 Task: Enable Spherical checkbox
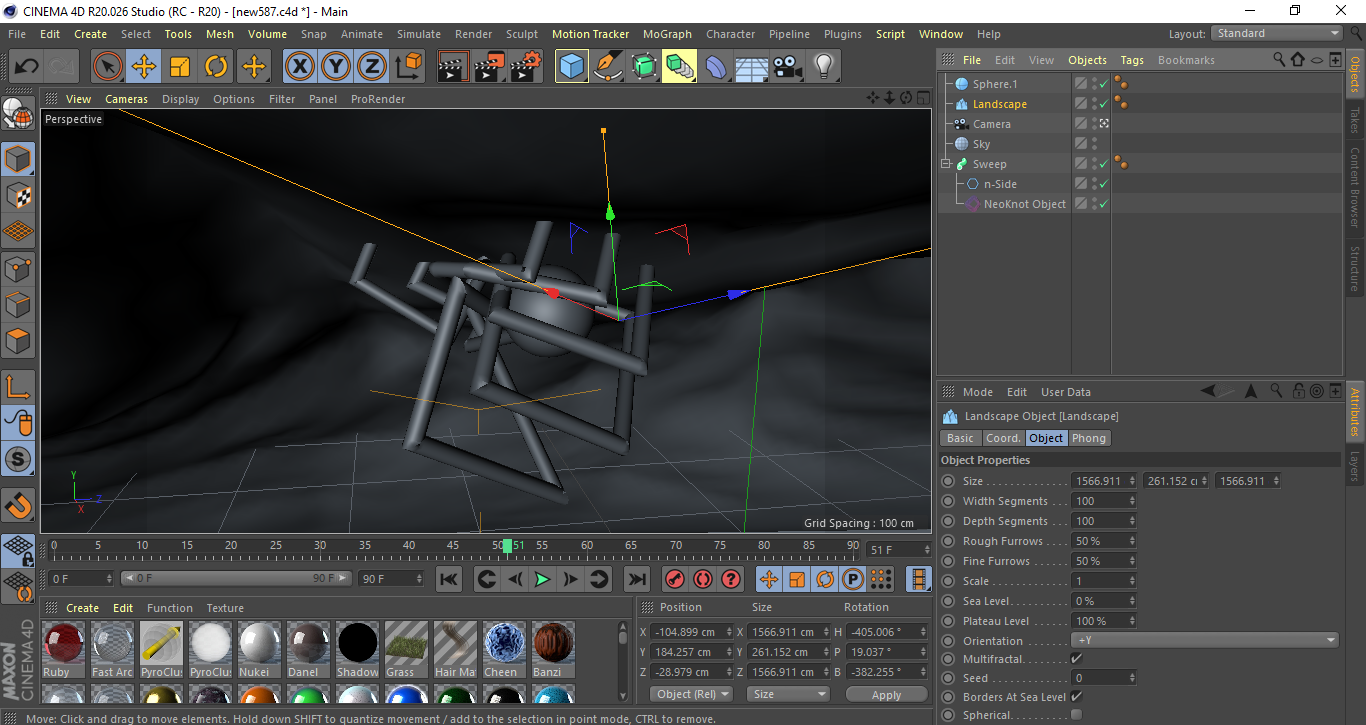pos(1076,715)
